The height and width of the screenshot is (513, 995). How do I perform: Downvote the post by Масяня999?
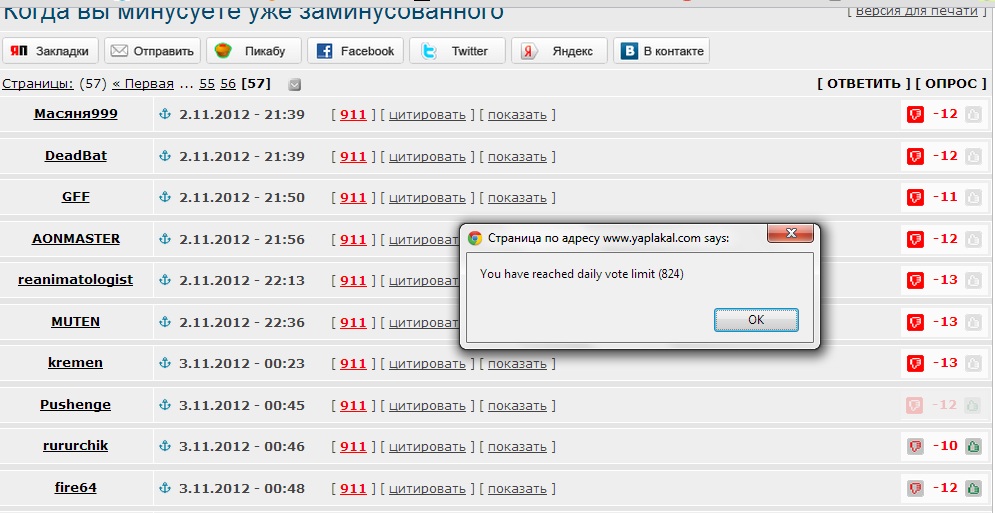(x=915, y=115)
